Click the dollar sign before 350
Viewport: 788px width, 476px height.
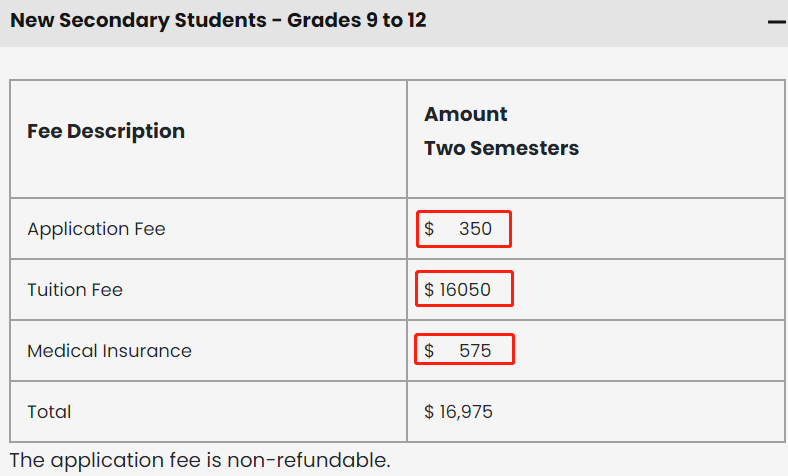(429, 229)
